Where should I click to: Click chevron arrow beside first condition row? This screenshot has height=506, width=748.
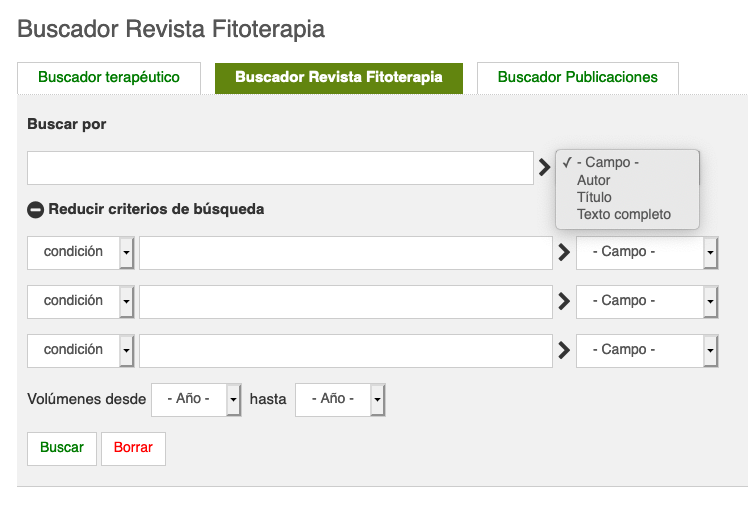click(x=564, y=252)
